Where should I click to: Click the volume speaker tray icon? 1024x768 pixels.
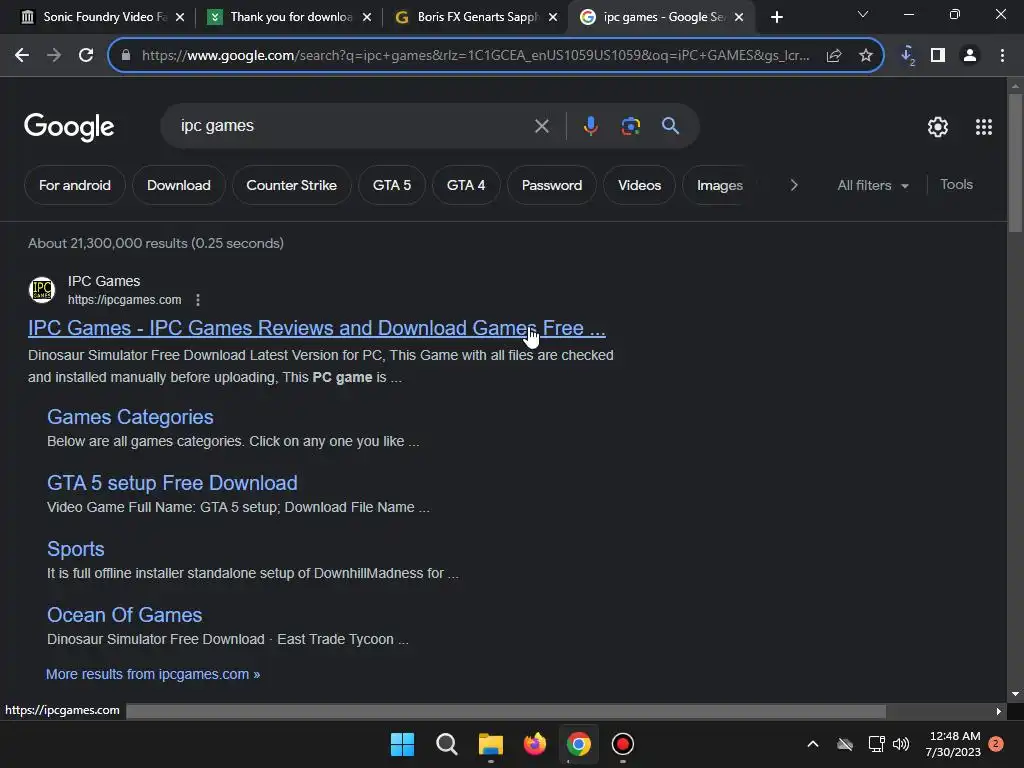coord(901,744)
